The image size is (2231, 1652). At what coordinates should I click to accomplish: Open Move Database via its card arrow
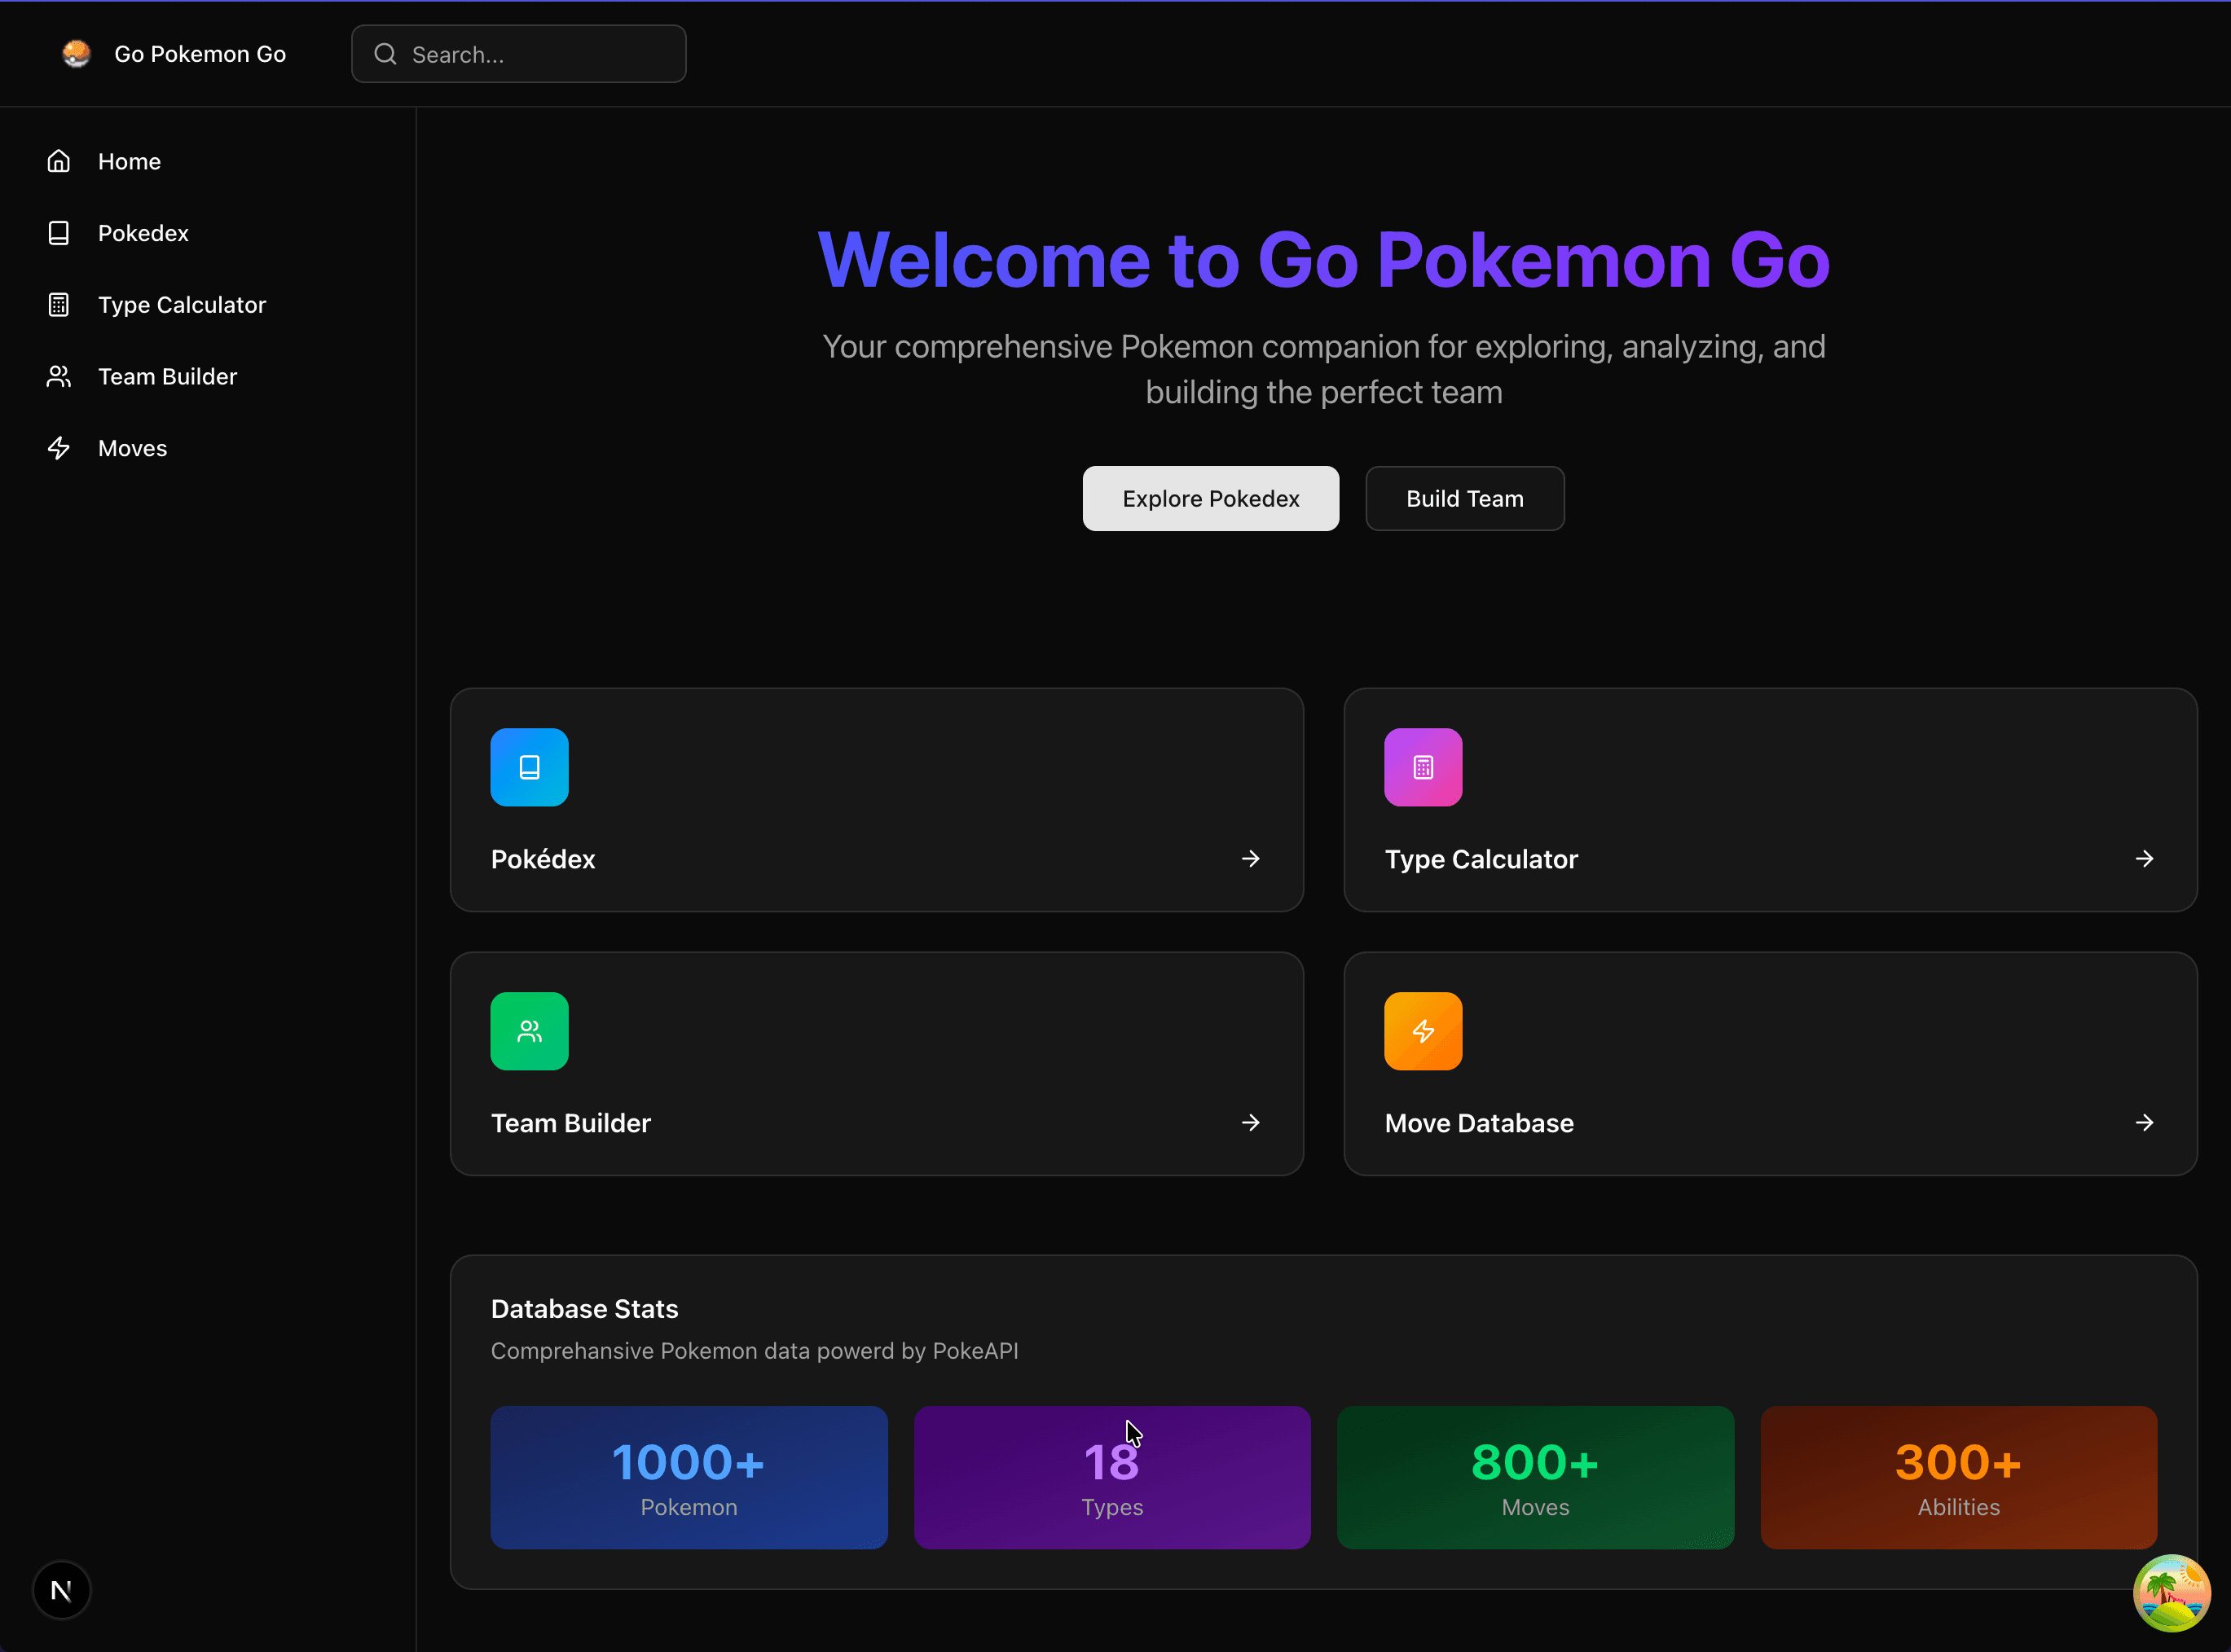[x=2145, y=1122]
